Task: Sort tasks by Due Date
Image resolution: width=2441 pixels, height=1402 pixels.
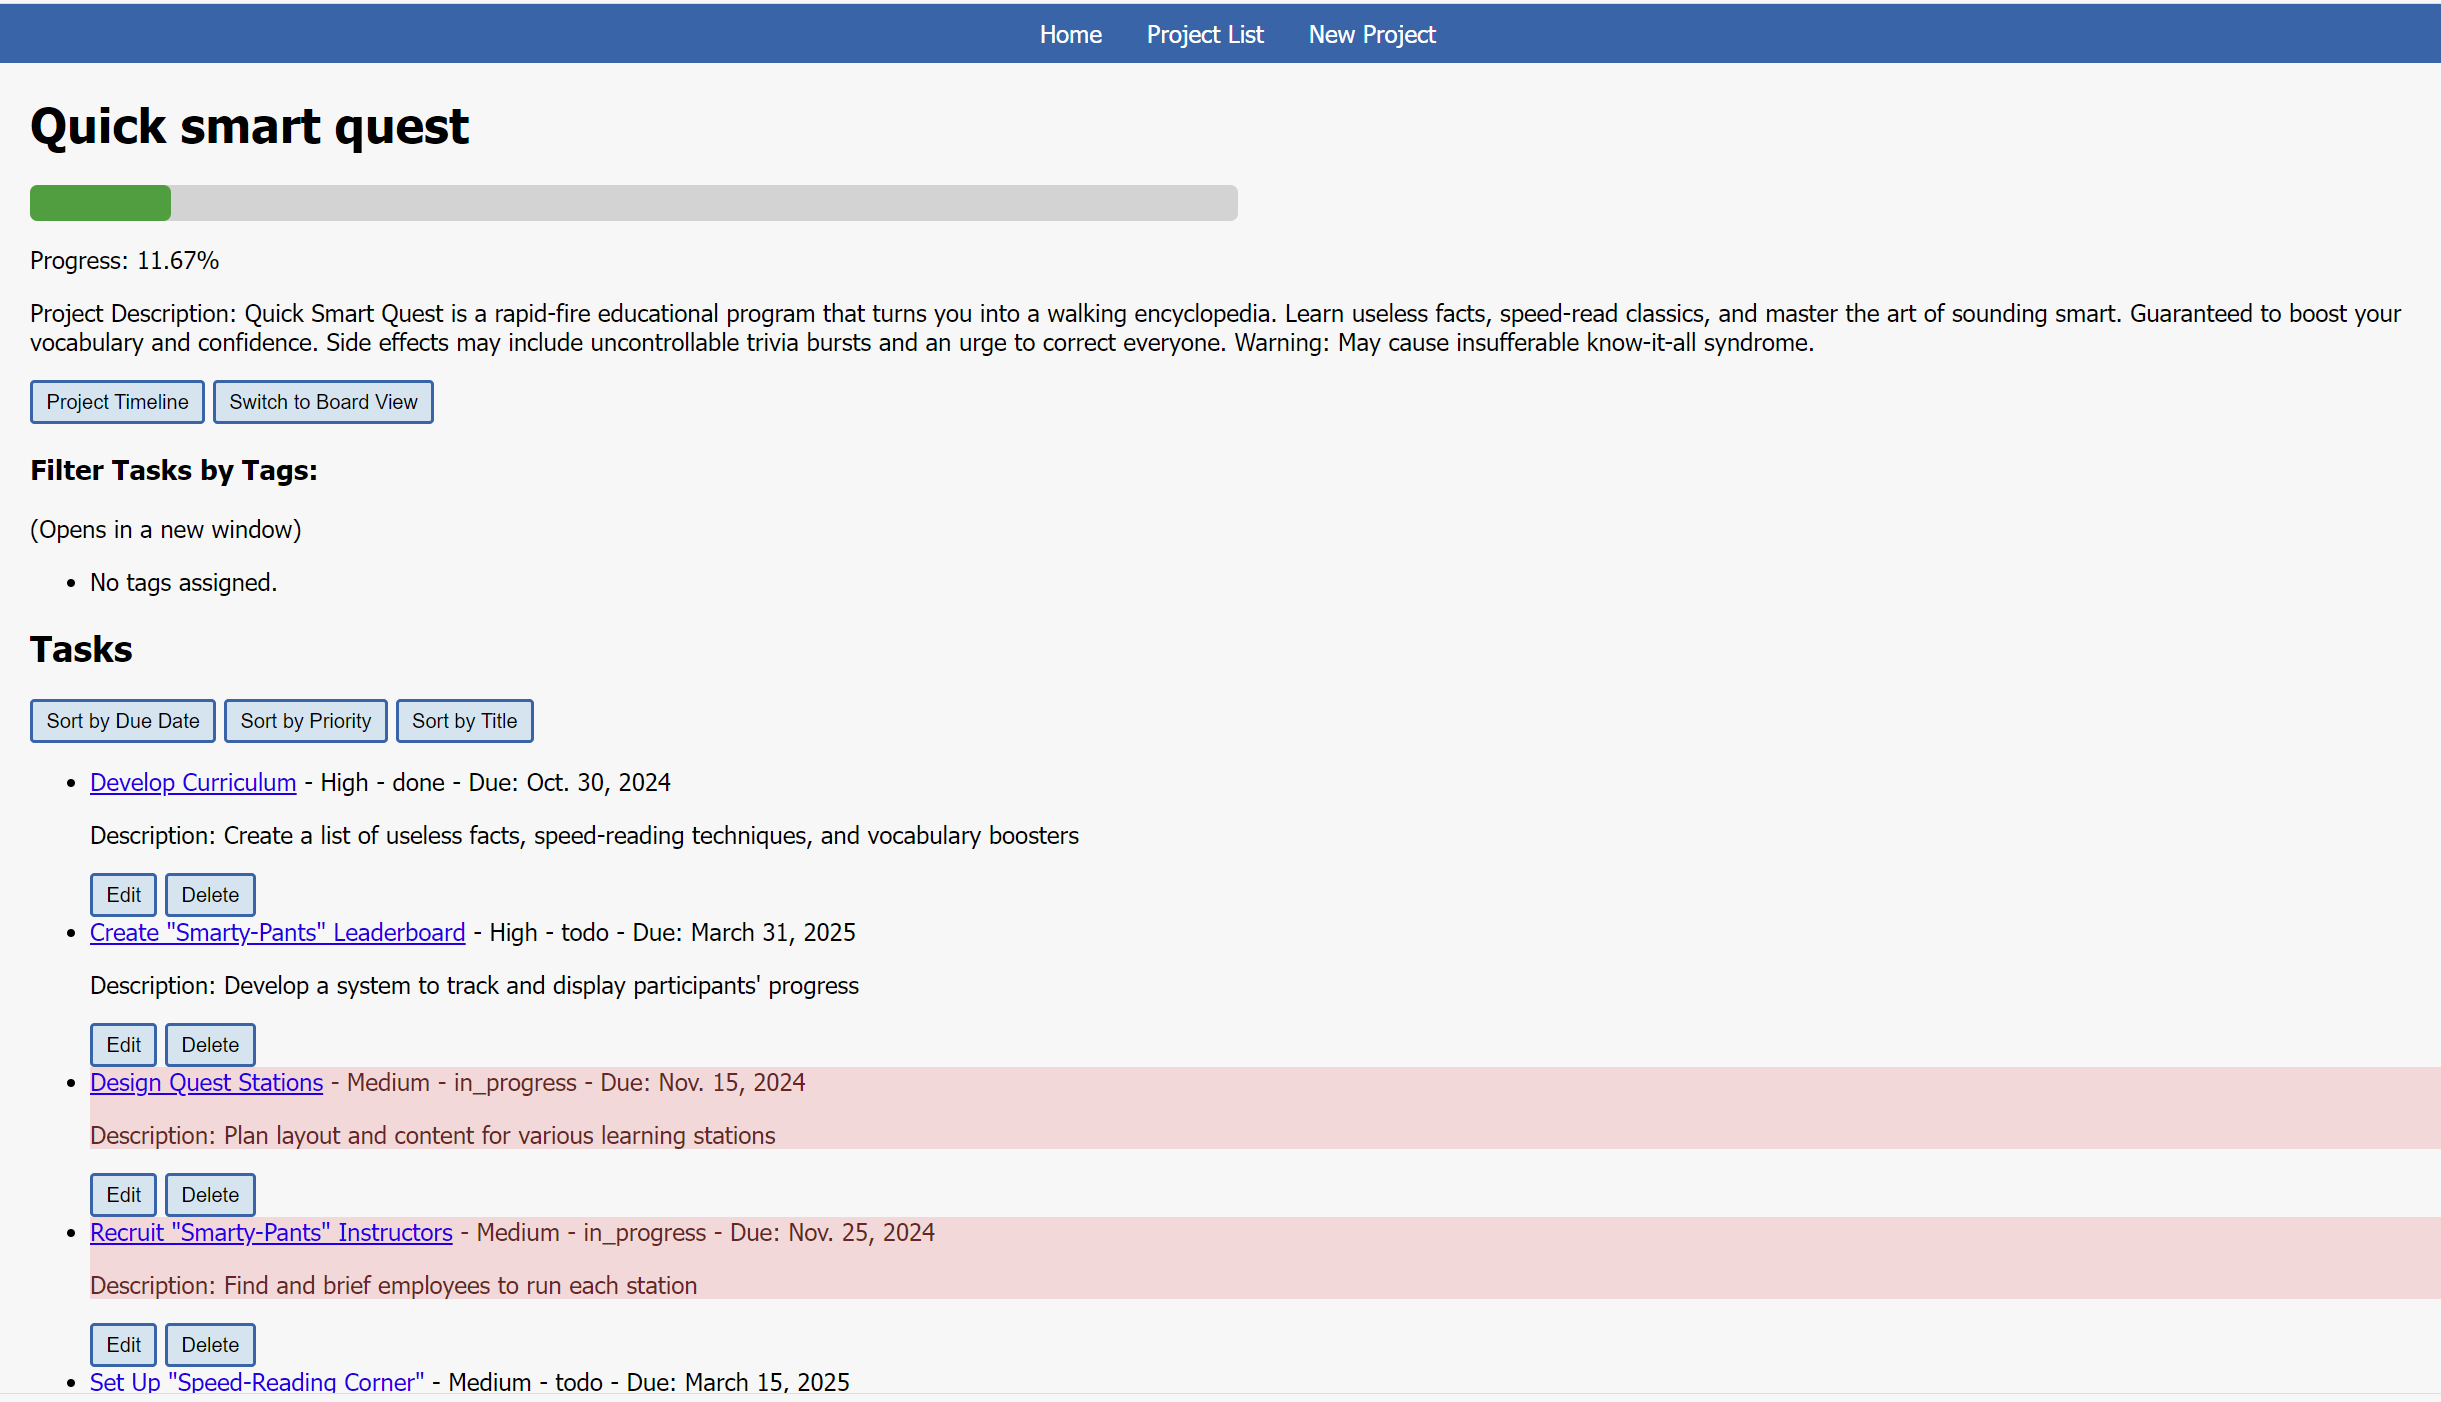Action: [123, 721]
